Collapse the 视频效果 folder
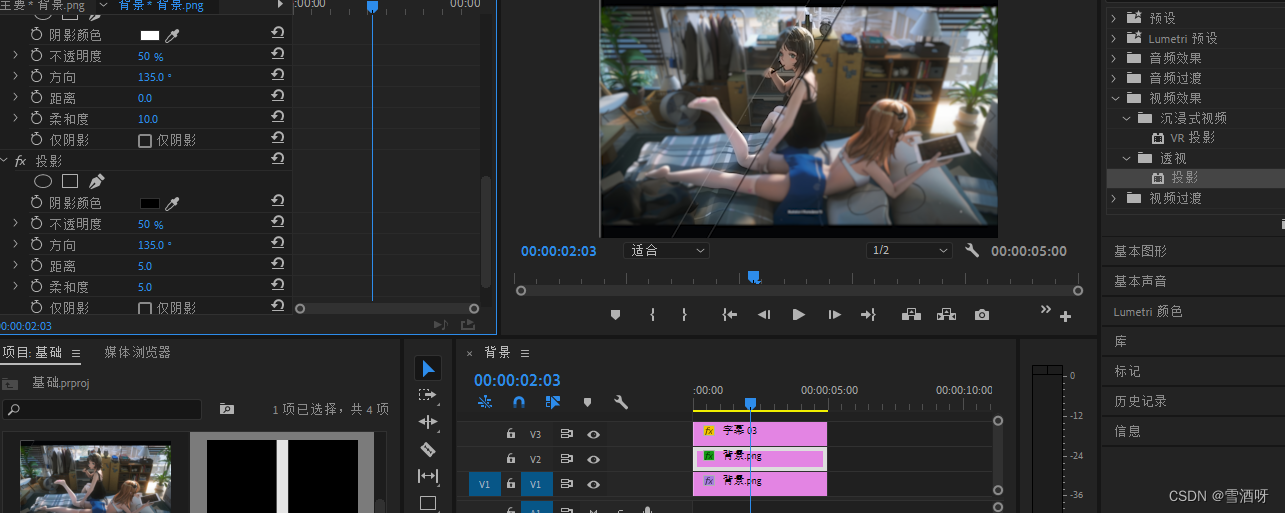 click(x=1114, y=98)
